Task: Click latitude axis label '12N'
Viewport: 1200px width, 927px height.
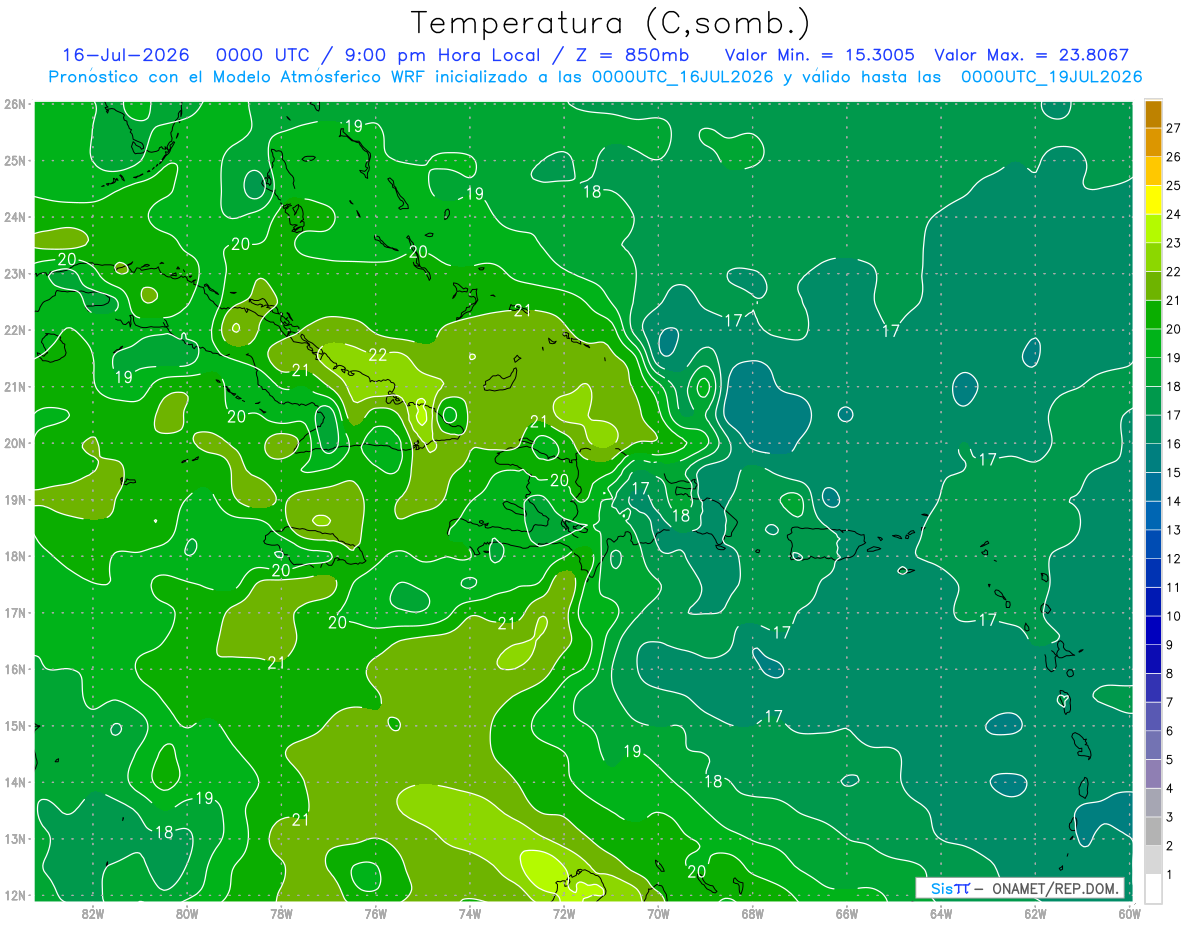Action: click(x=15, y=895)
